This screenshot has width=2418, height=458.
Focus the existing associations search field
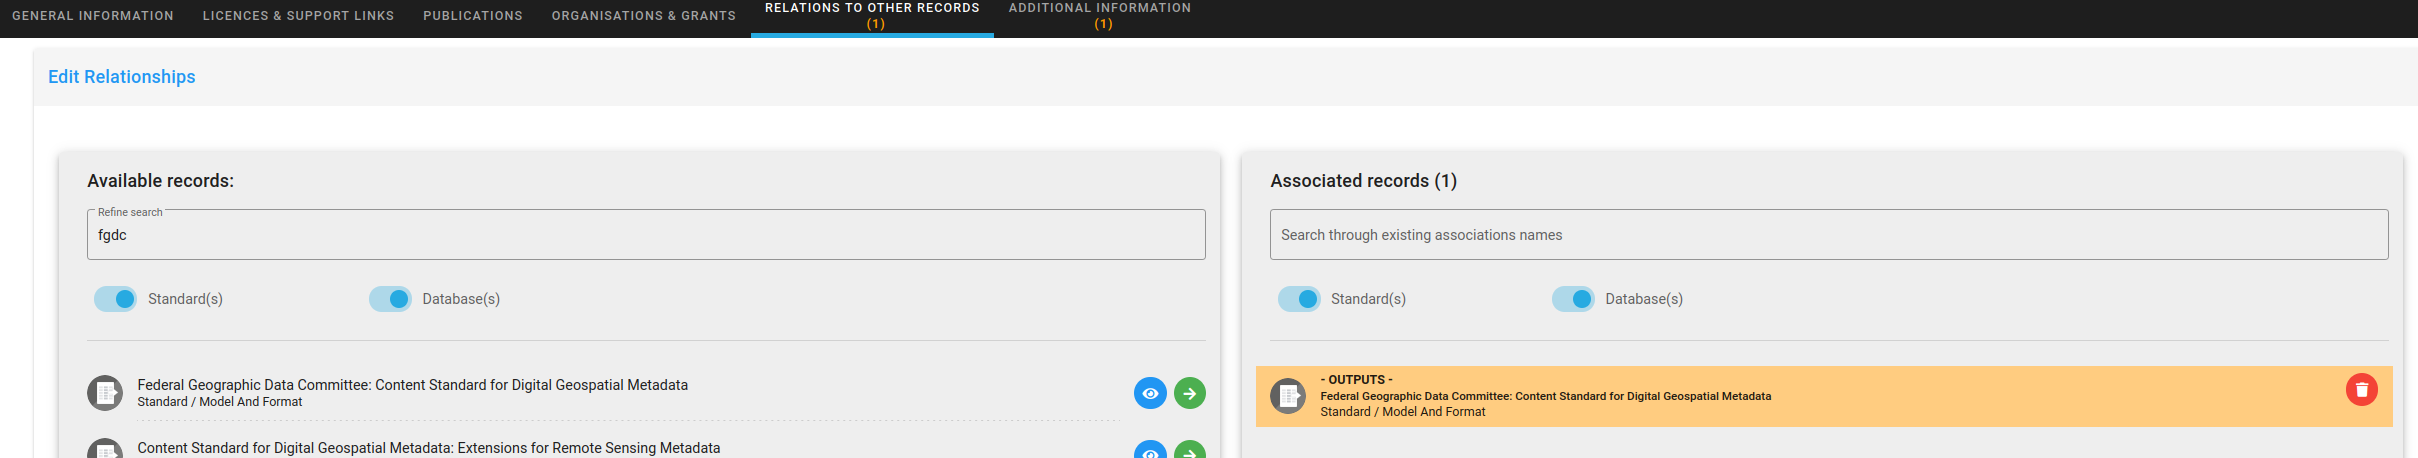pos(1829,235)
